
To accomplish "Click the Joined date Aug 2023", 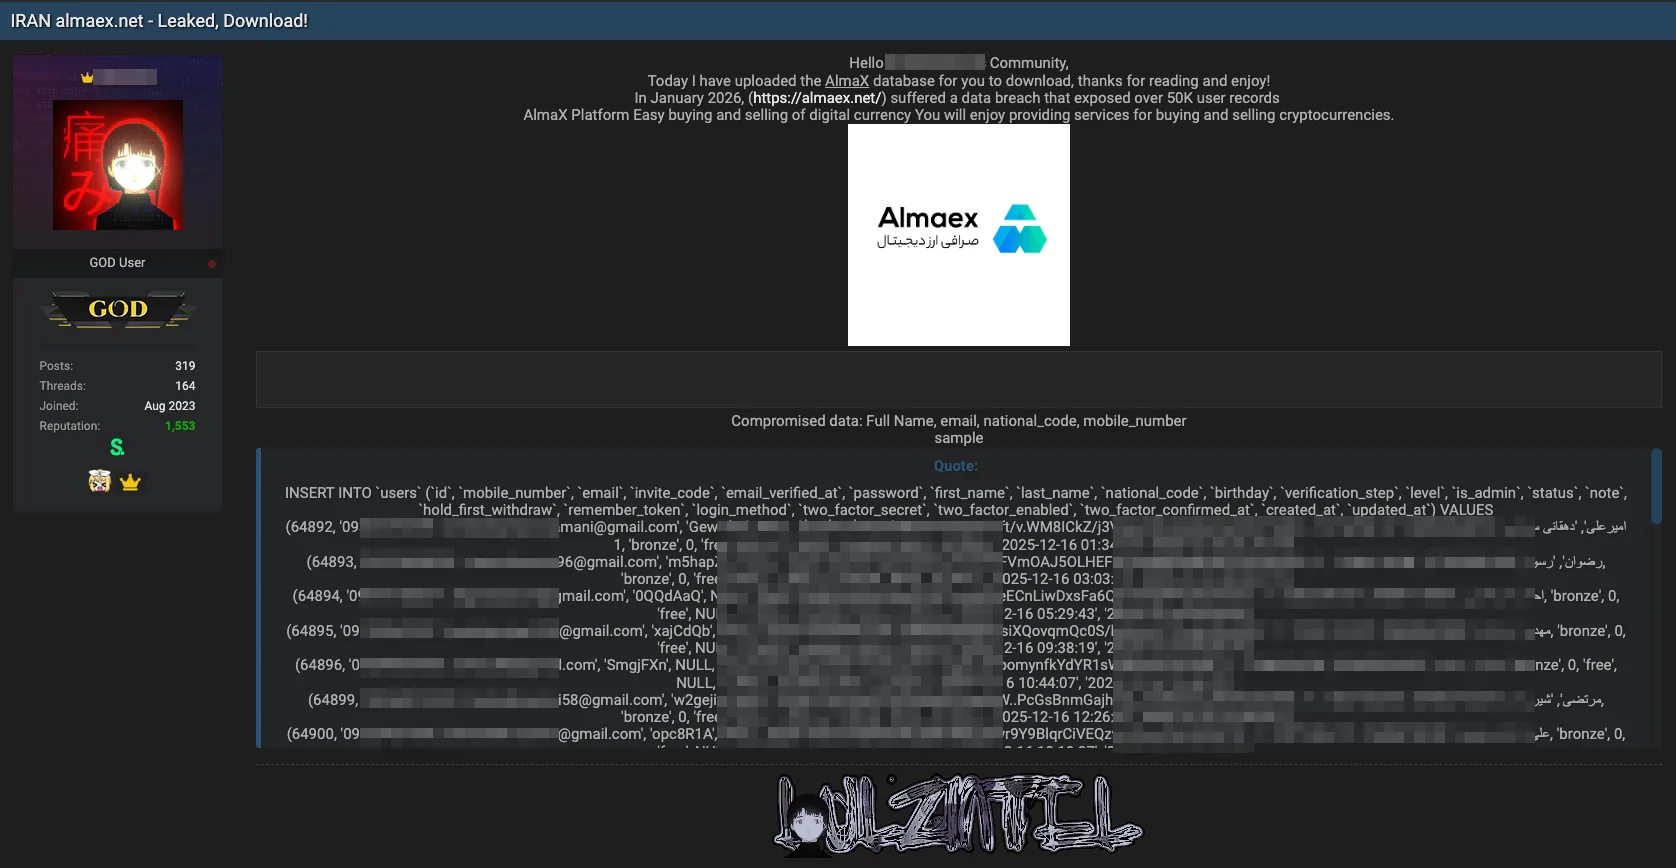I will [x=170, y=406].
